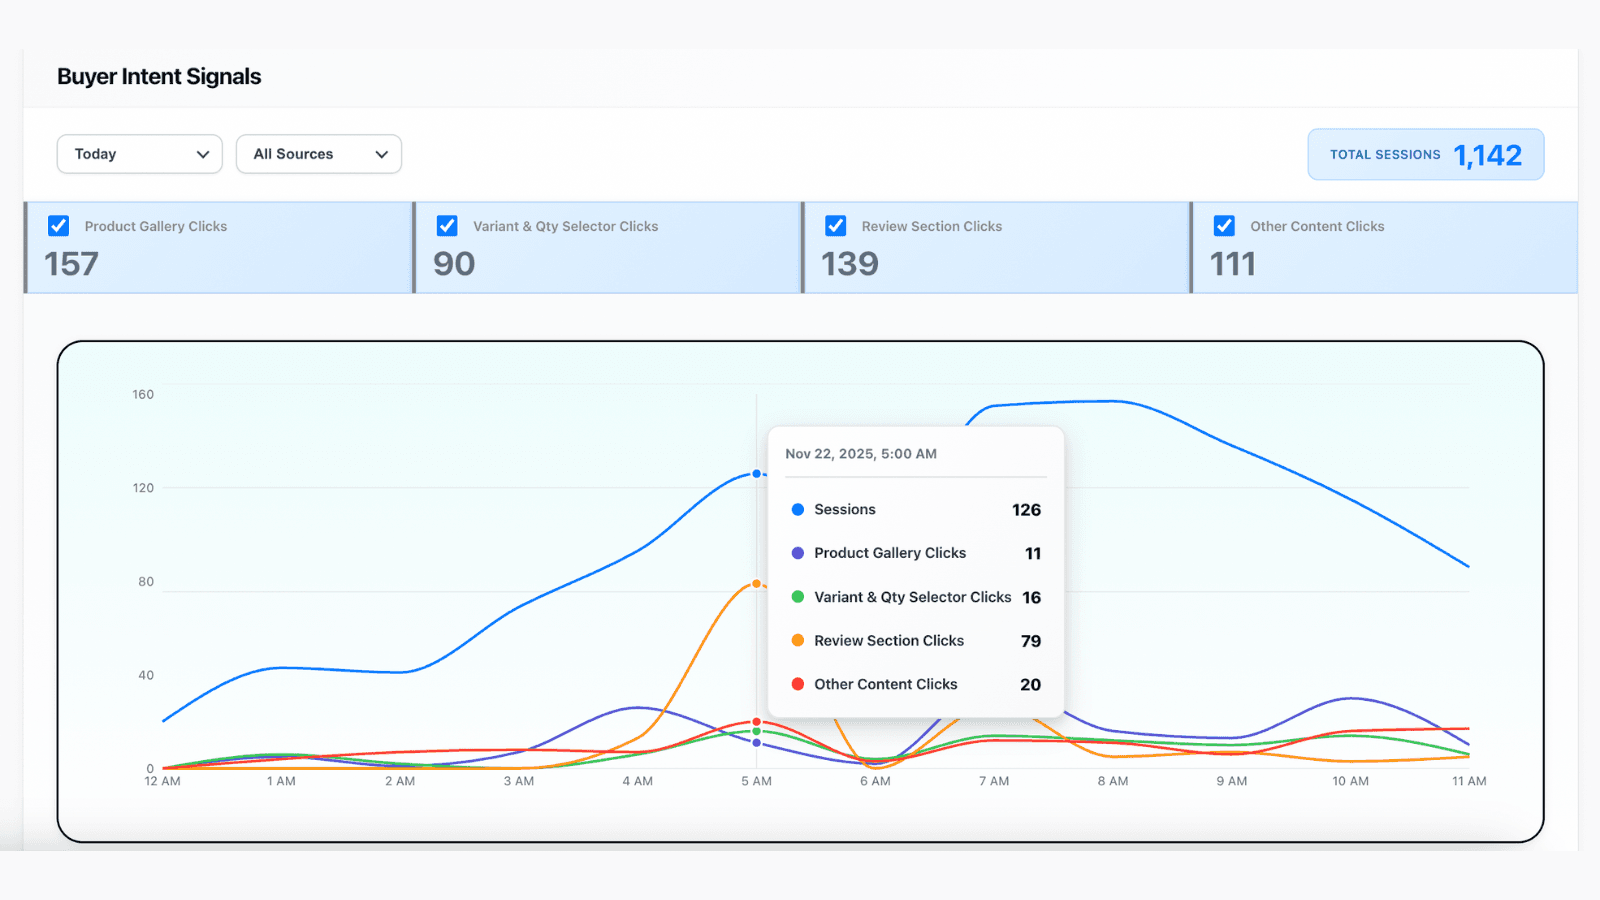Disable the Variant & Qty Selector Clicks checkbox
1600x900 pixels.
(447, 226)
